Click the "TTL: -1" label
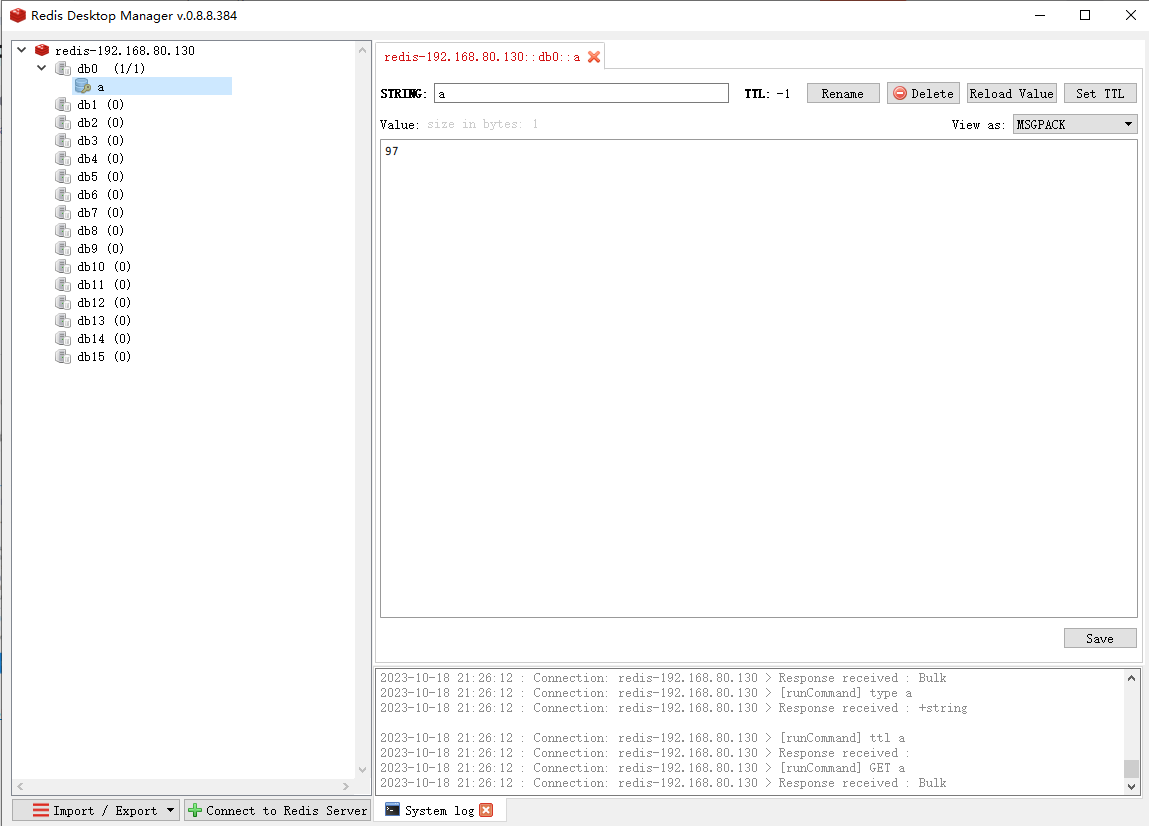Screen dimensions: 1149x826 767,93
